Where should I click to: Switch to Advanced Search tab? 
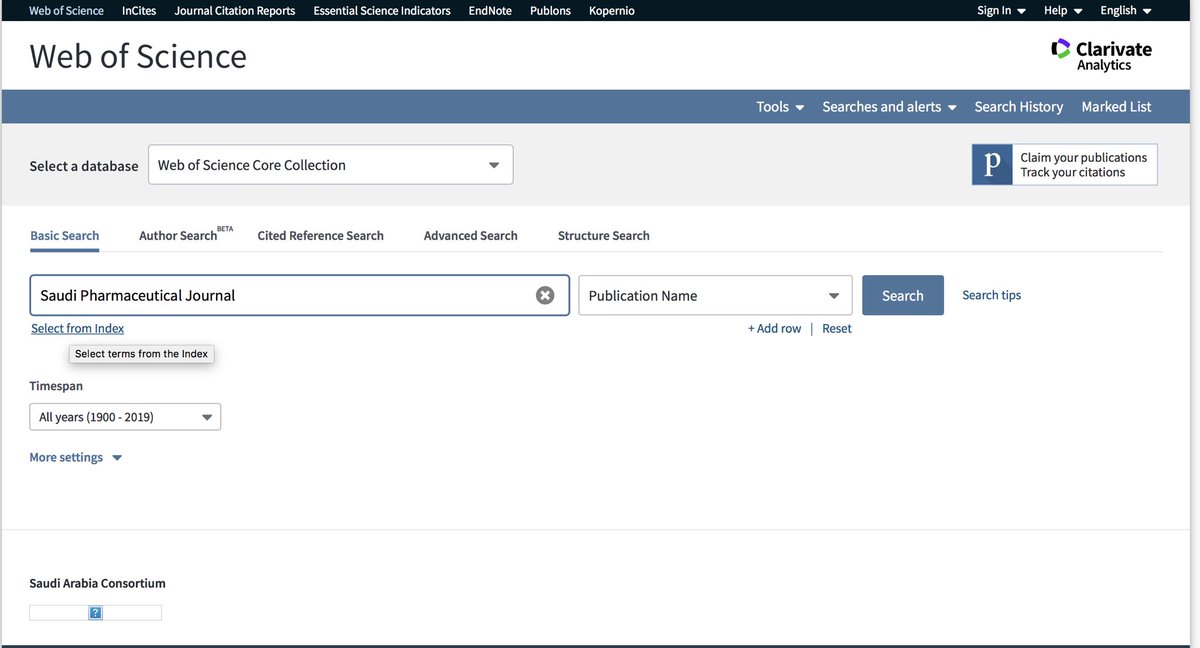(470, 235)
